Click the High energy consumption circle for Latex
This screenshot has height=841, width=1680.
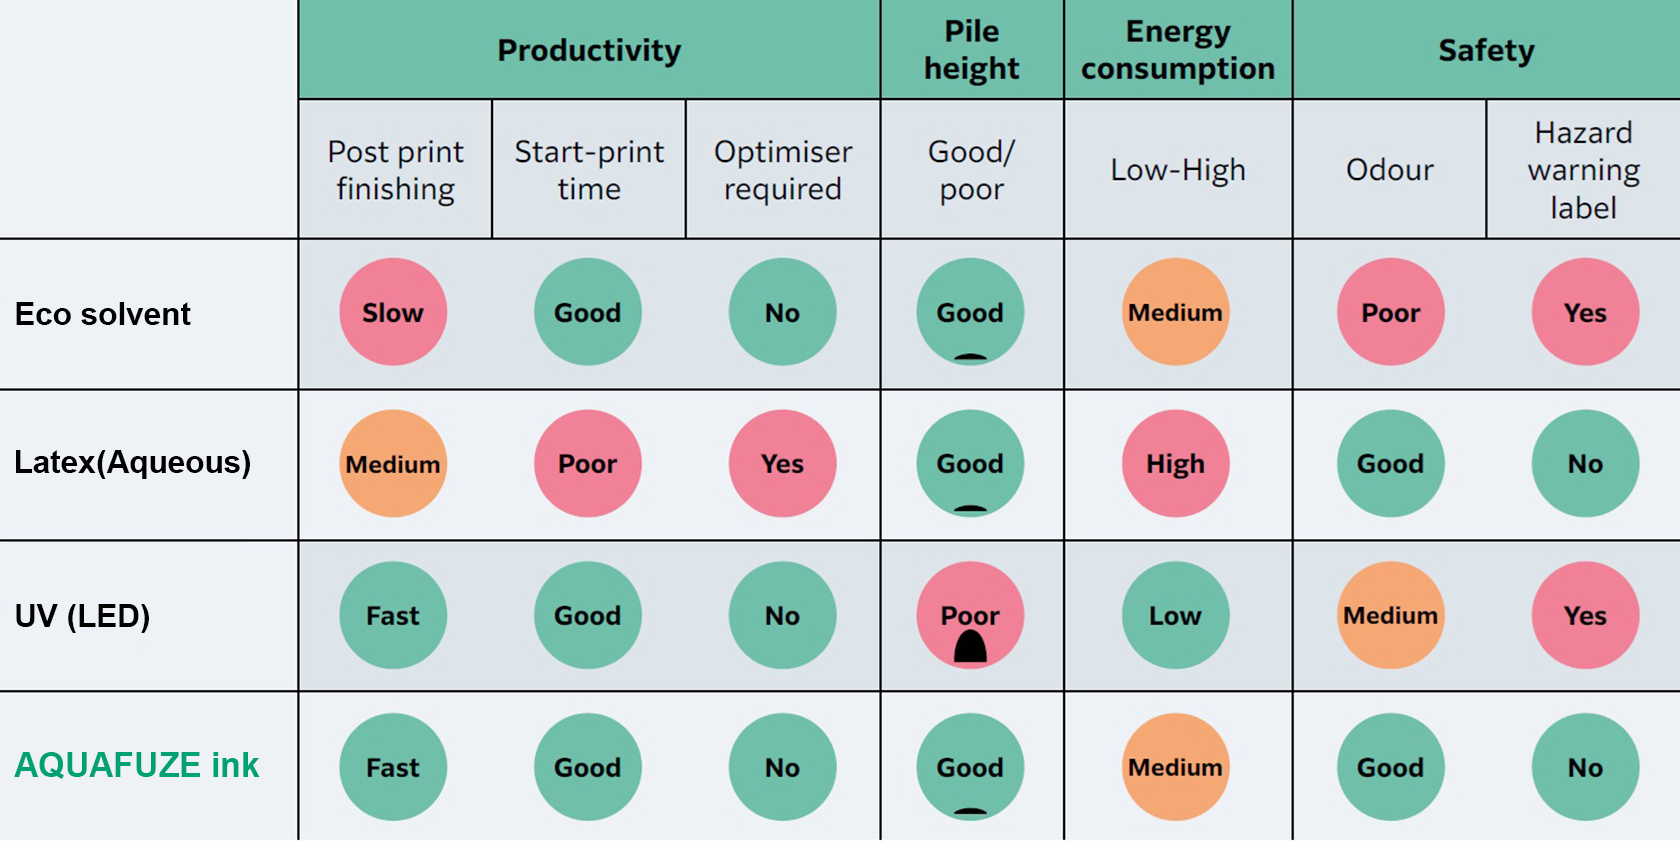click(1175, 463)
